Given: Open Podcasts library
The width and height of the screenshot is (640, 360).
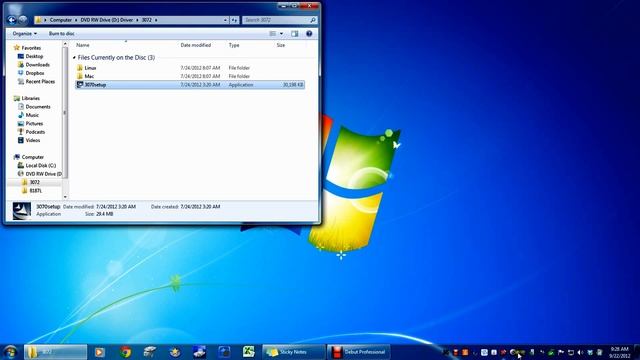Looking at the screenshot, I should click(x=35, y=132).
